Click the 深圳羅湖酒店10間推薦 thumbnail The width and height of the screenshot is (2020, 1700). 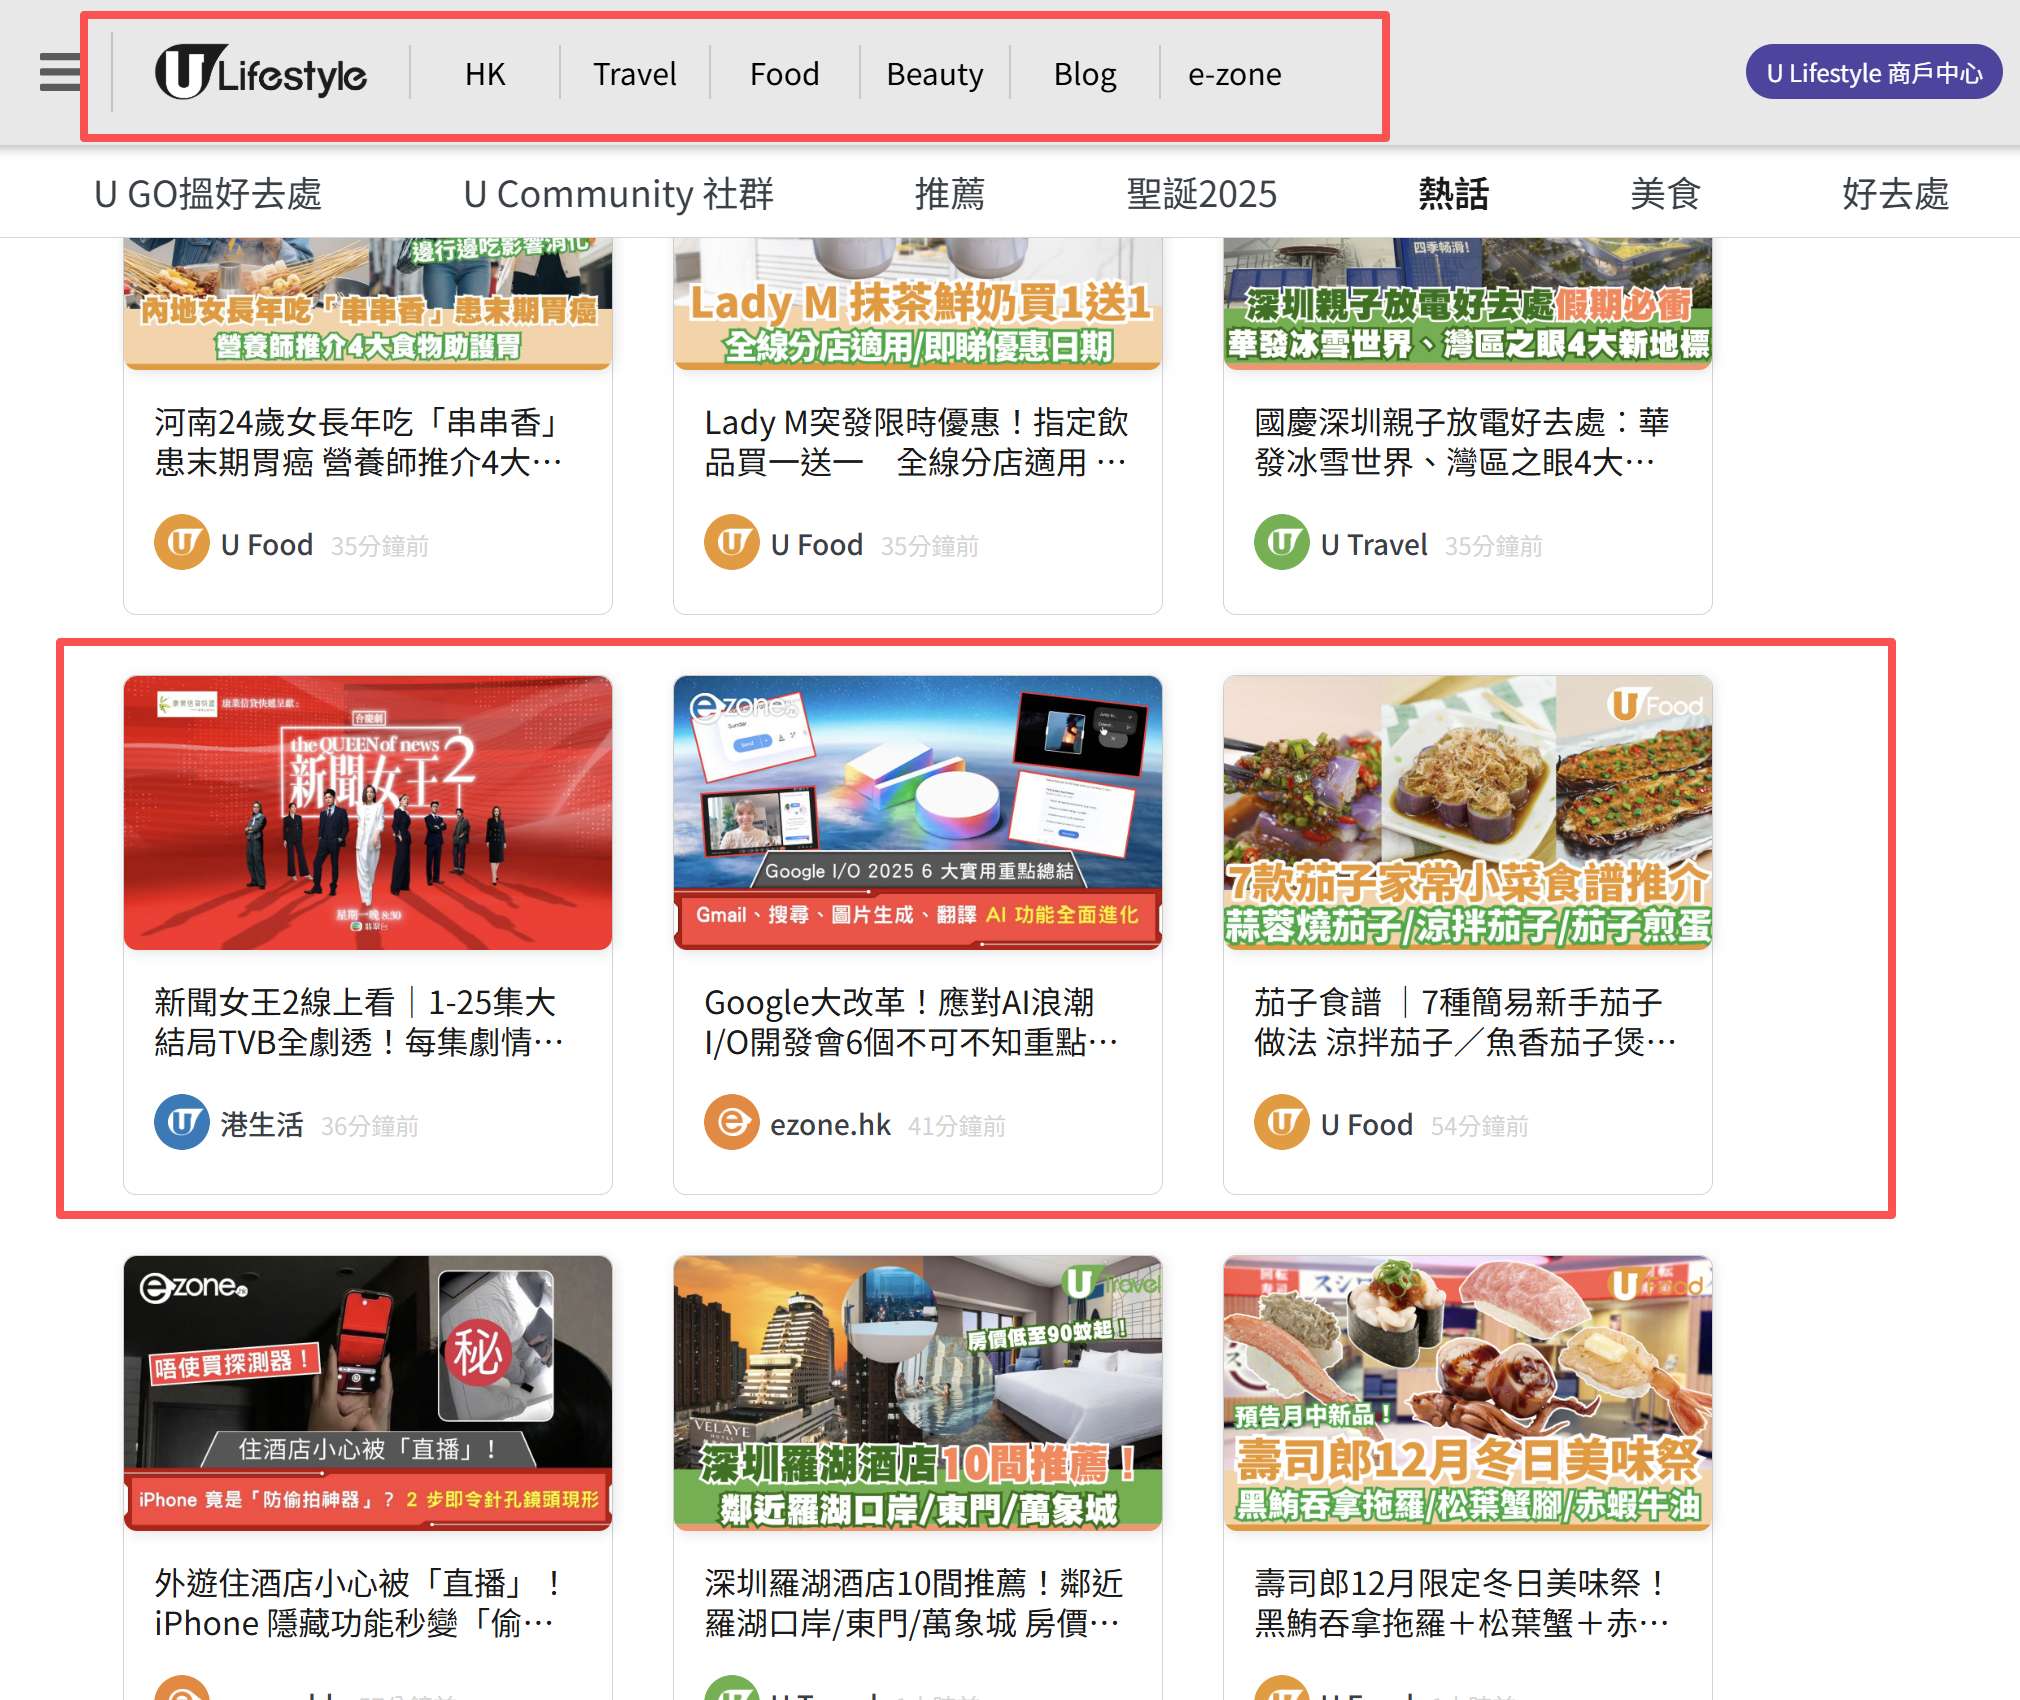917,1392
